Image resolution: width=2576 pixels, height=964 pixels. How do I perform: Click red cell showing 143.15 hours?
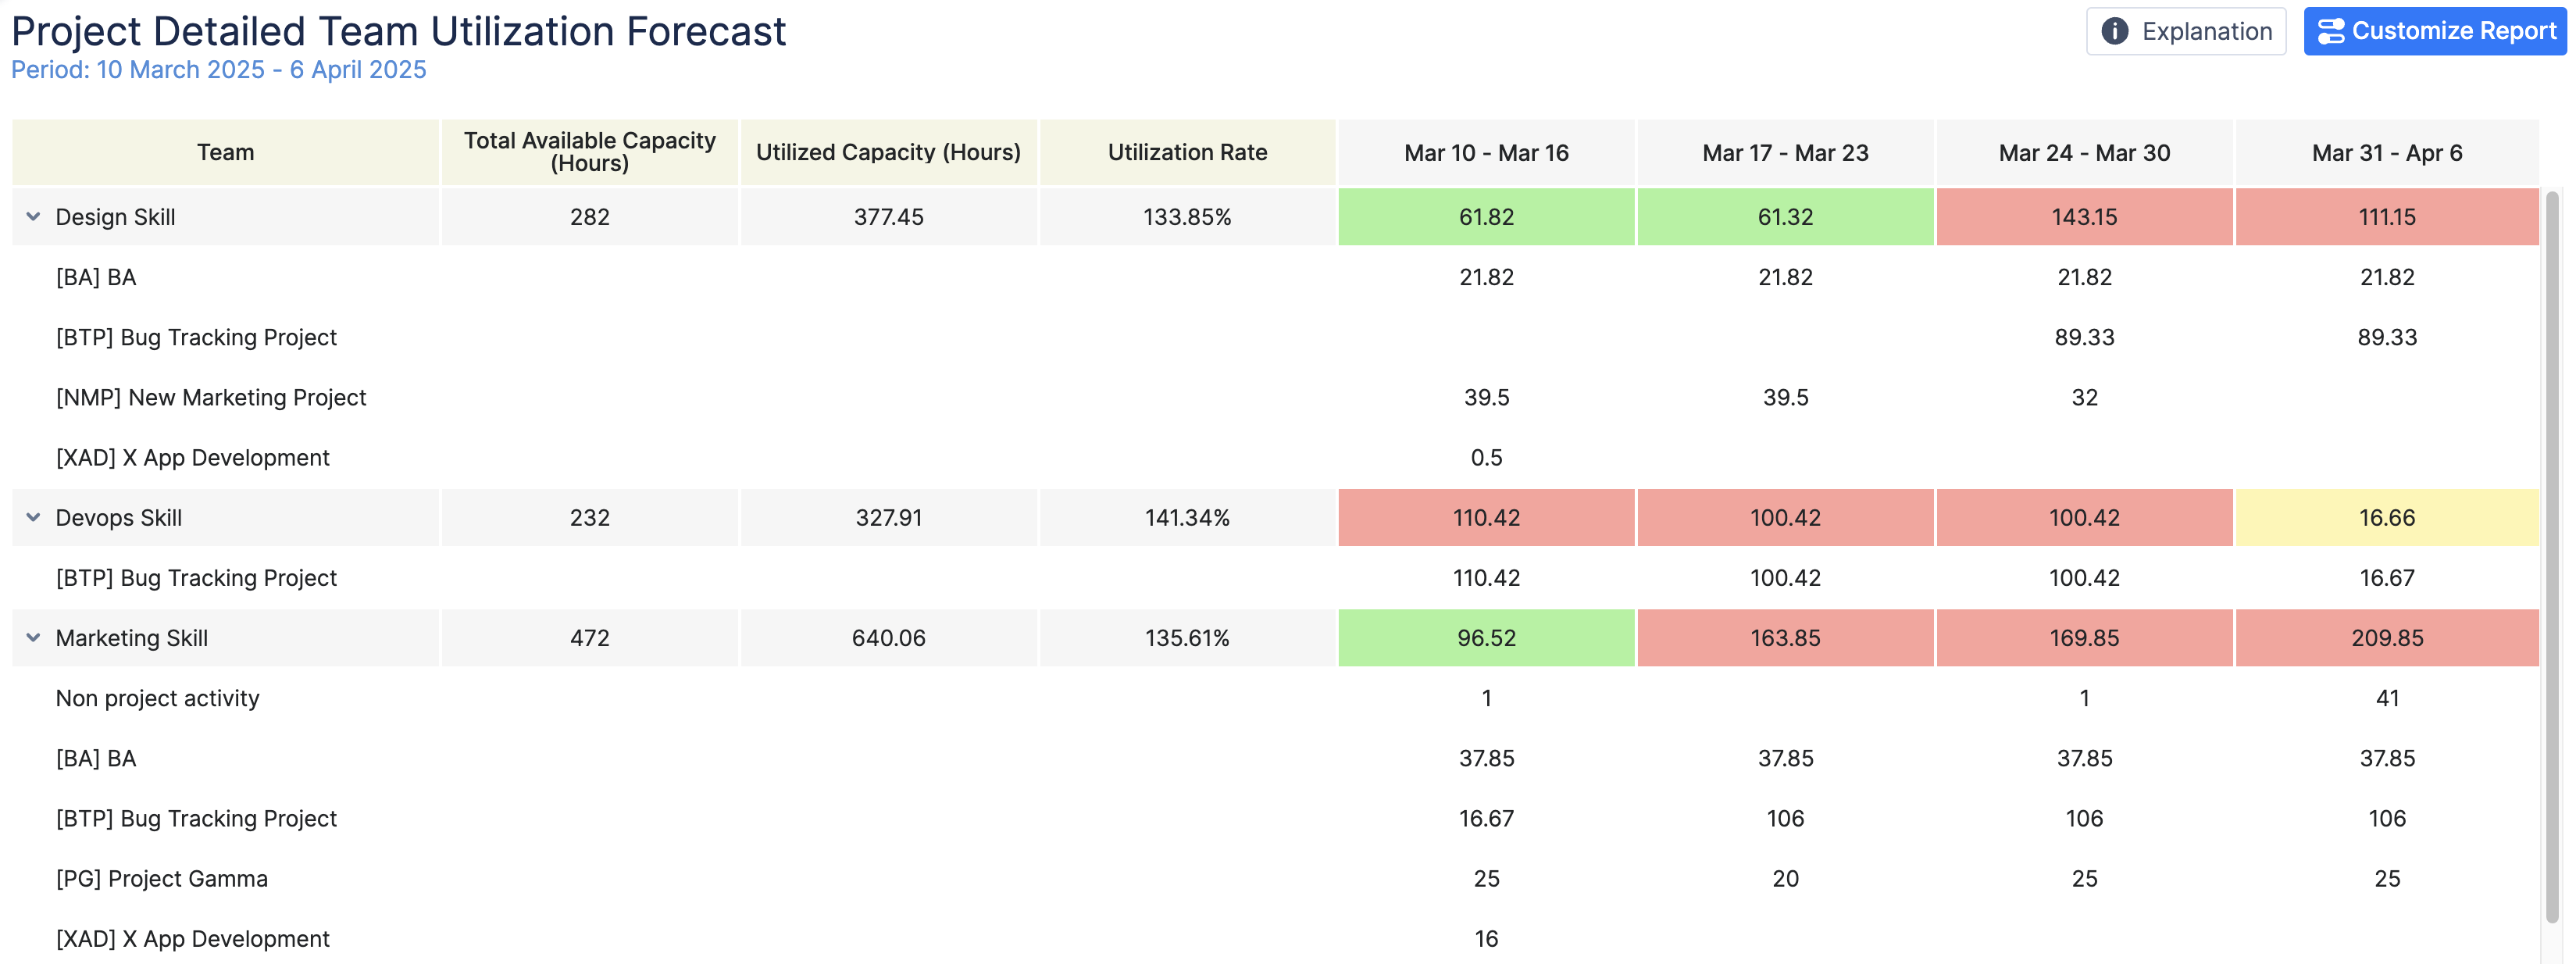pos(2083,217)
